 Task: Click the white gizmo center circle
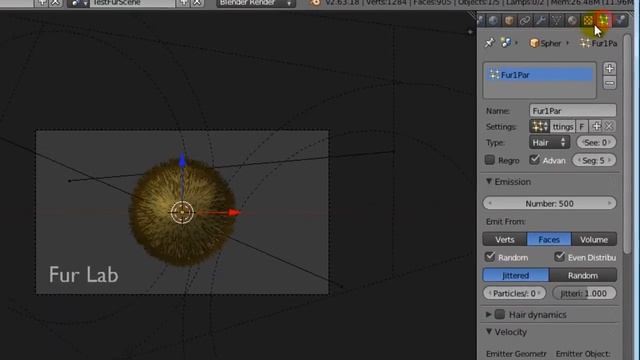click(182, 212)
